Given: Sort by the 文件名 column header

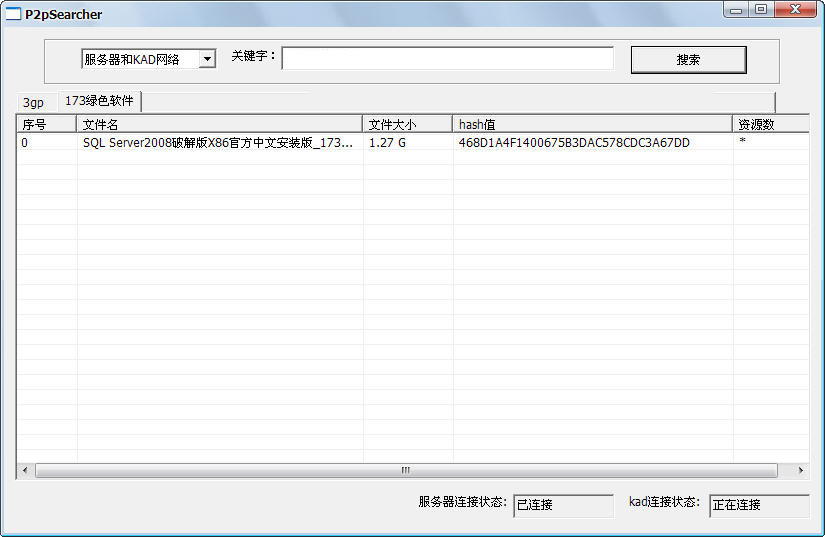Looking at the screenshot, I should click(x=219, y=124).
